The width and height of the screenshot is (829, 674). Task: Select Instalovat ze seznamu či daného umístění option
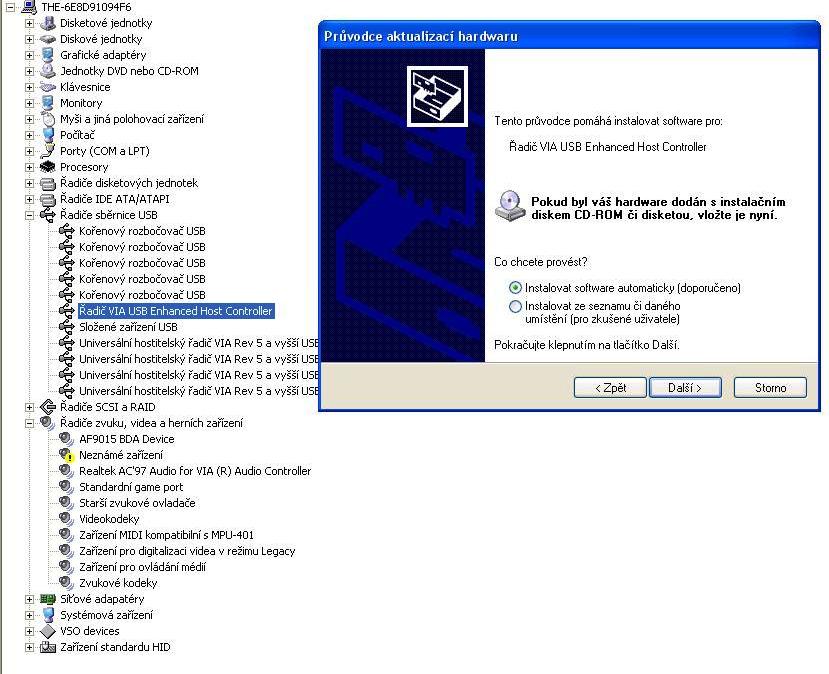(515, 306)
